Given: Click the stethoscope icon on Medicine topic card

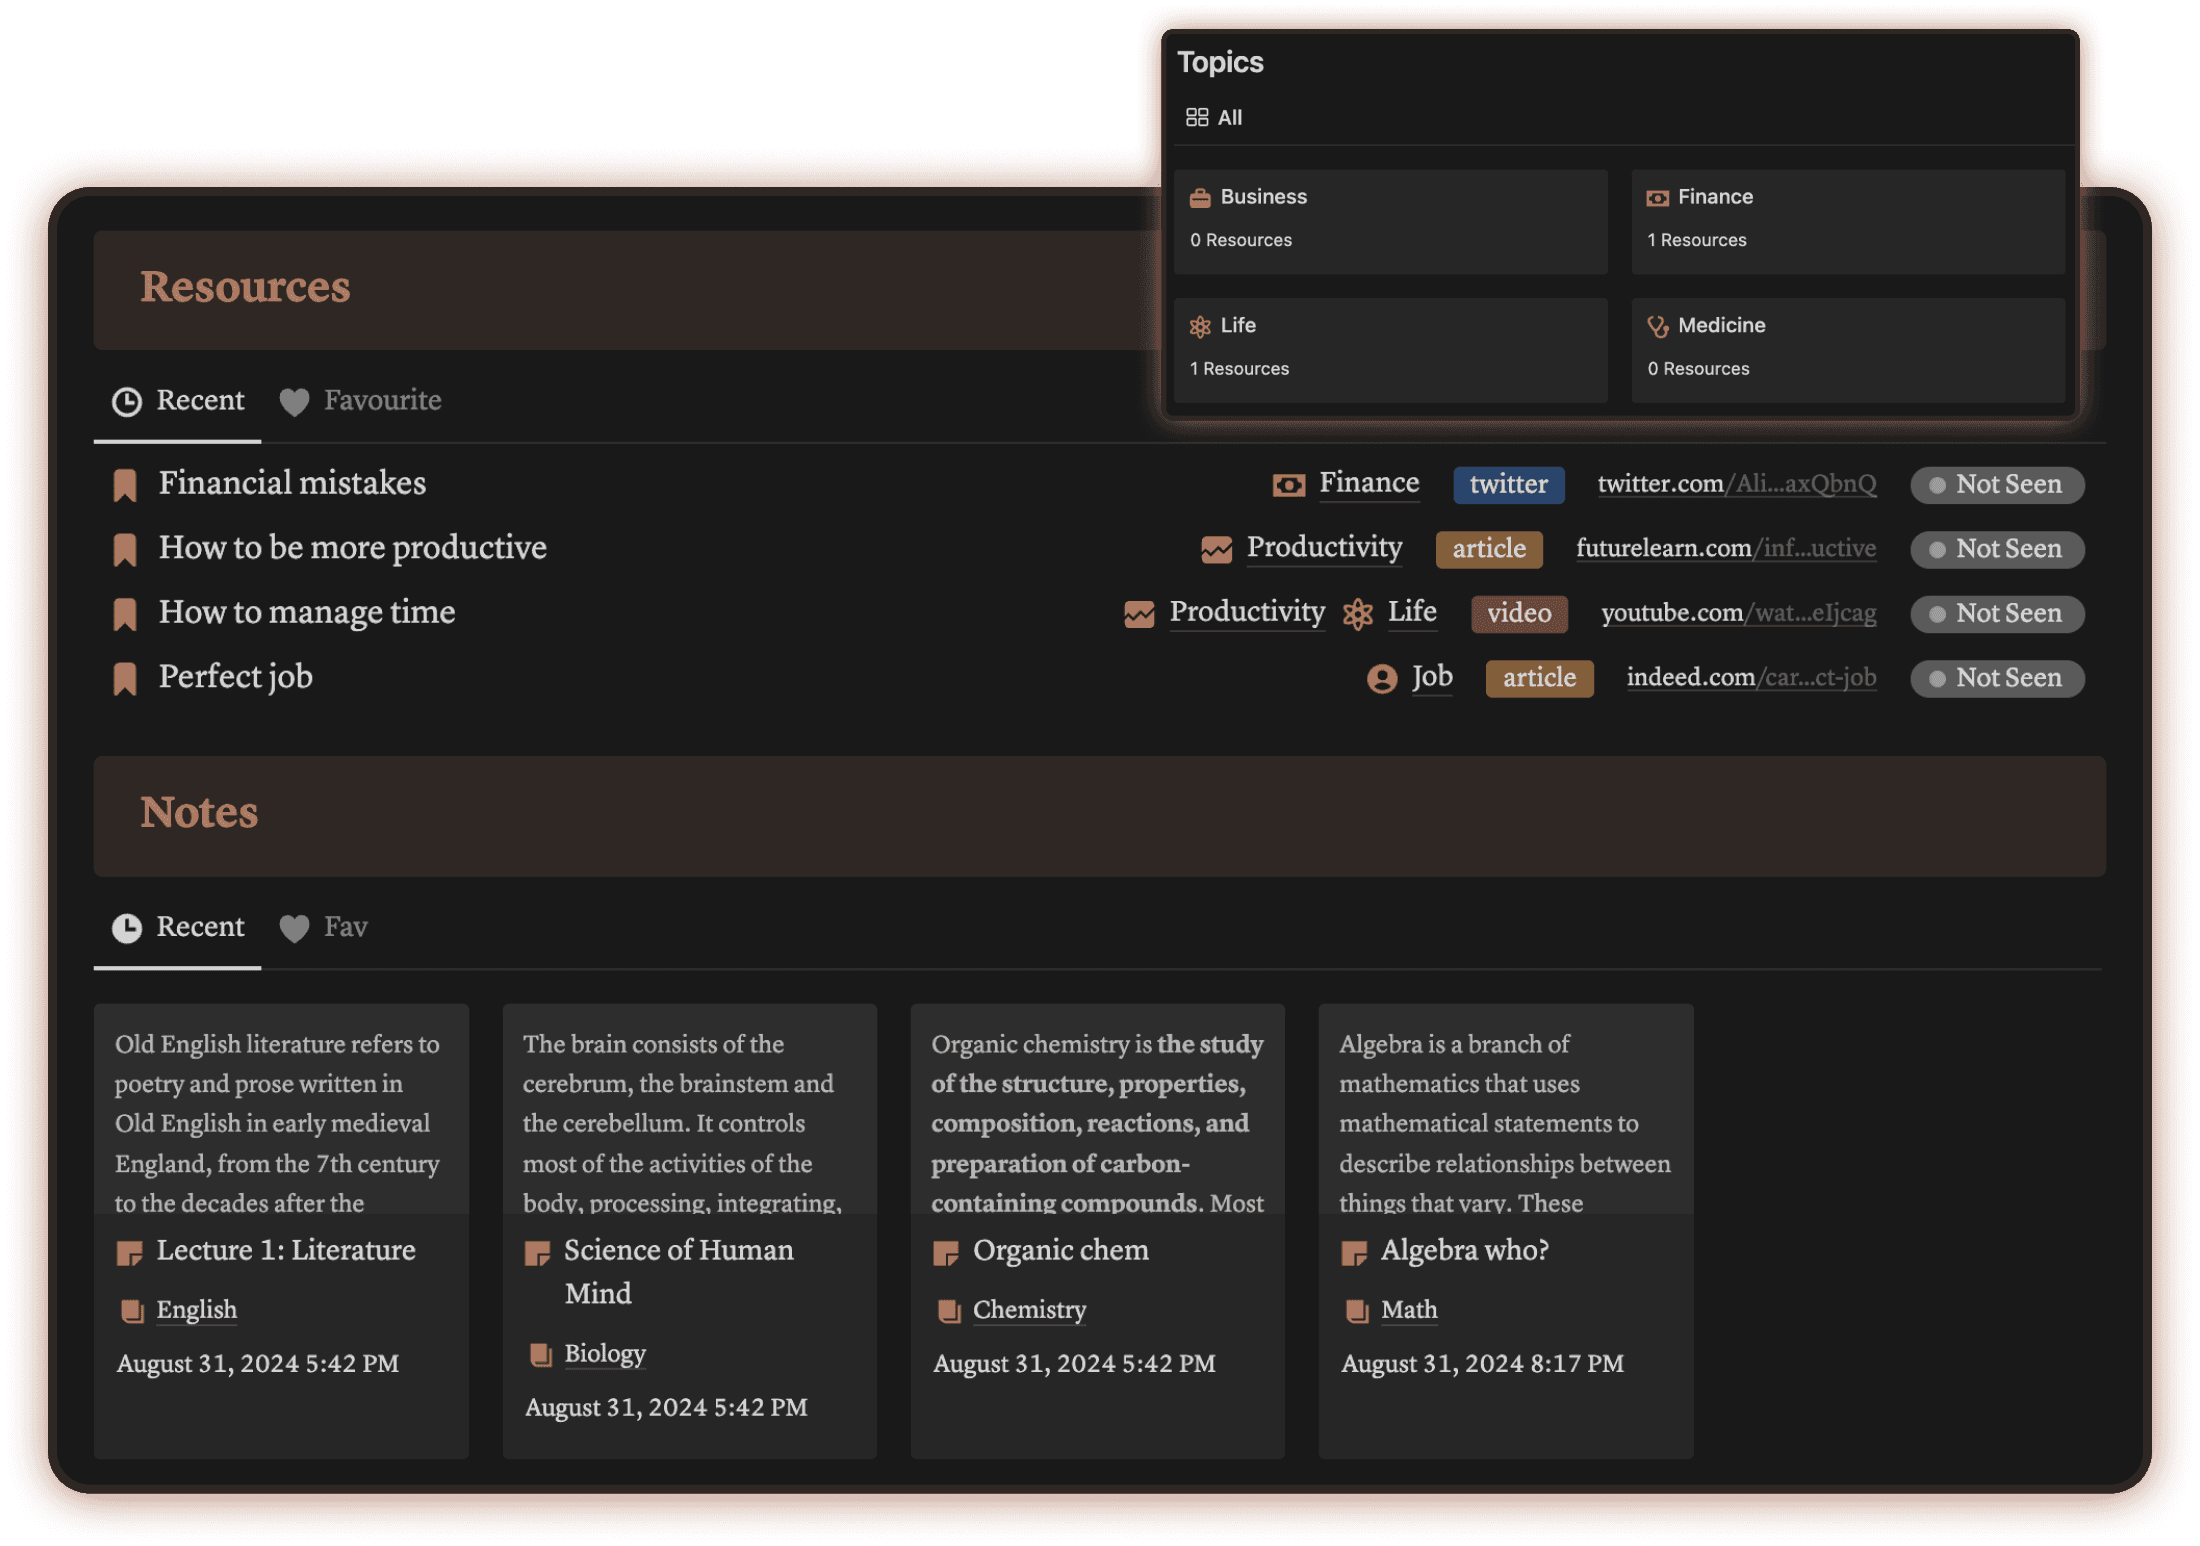Looking at the screenshot, I should [1657, 327].
